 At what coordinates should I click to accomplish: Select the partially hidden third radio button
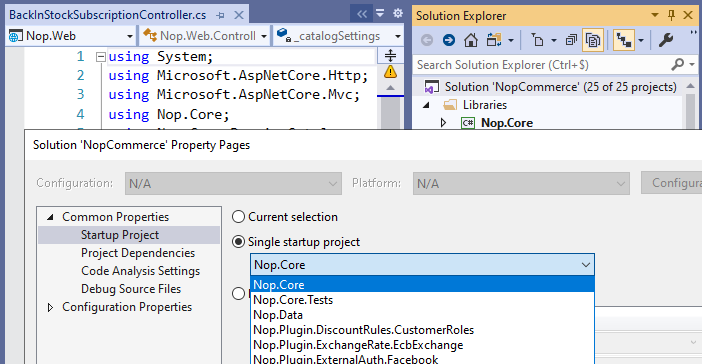tap(239, 294)
